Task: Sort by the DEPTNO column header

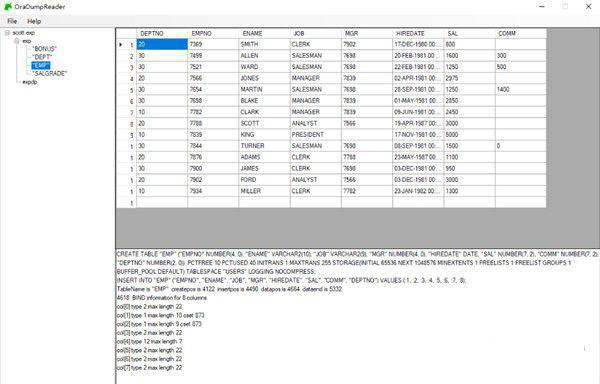Action: tap(162, 34)
